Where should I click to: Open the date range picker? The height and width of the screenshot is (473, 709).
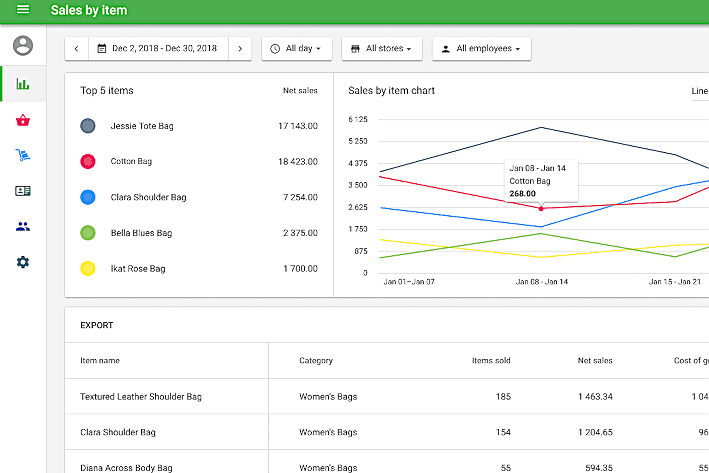(x=158, y=49)
